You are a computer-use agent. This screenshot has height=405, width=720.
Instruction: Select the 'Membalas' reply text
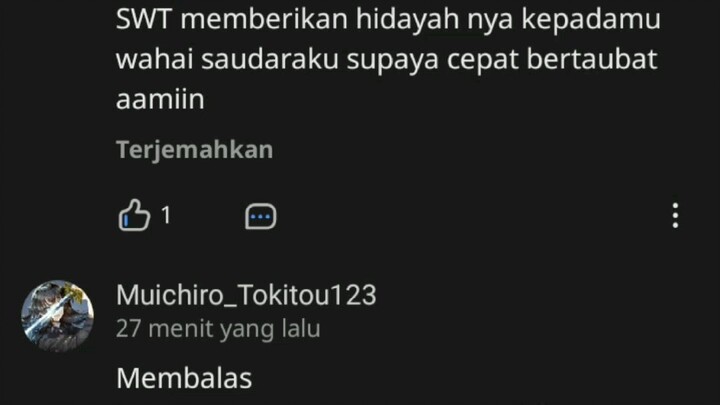pyautogui.click(x=184, y=378)
